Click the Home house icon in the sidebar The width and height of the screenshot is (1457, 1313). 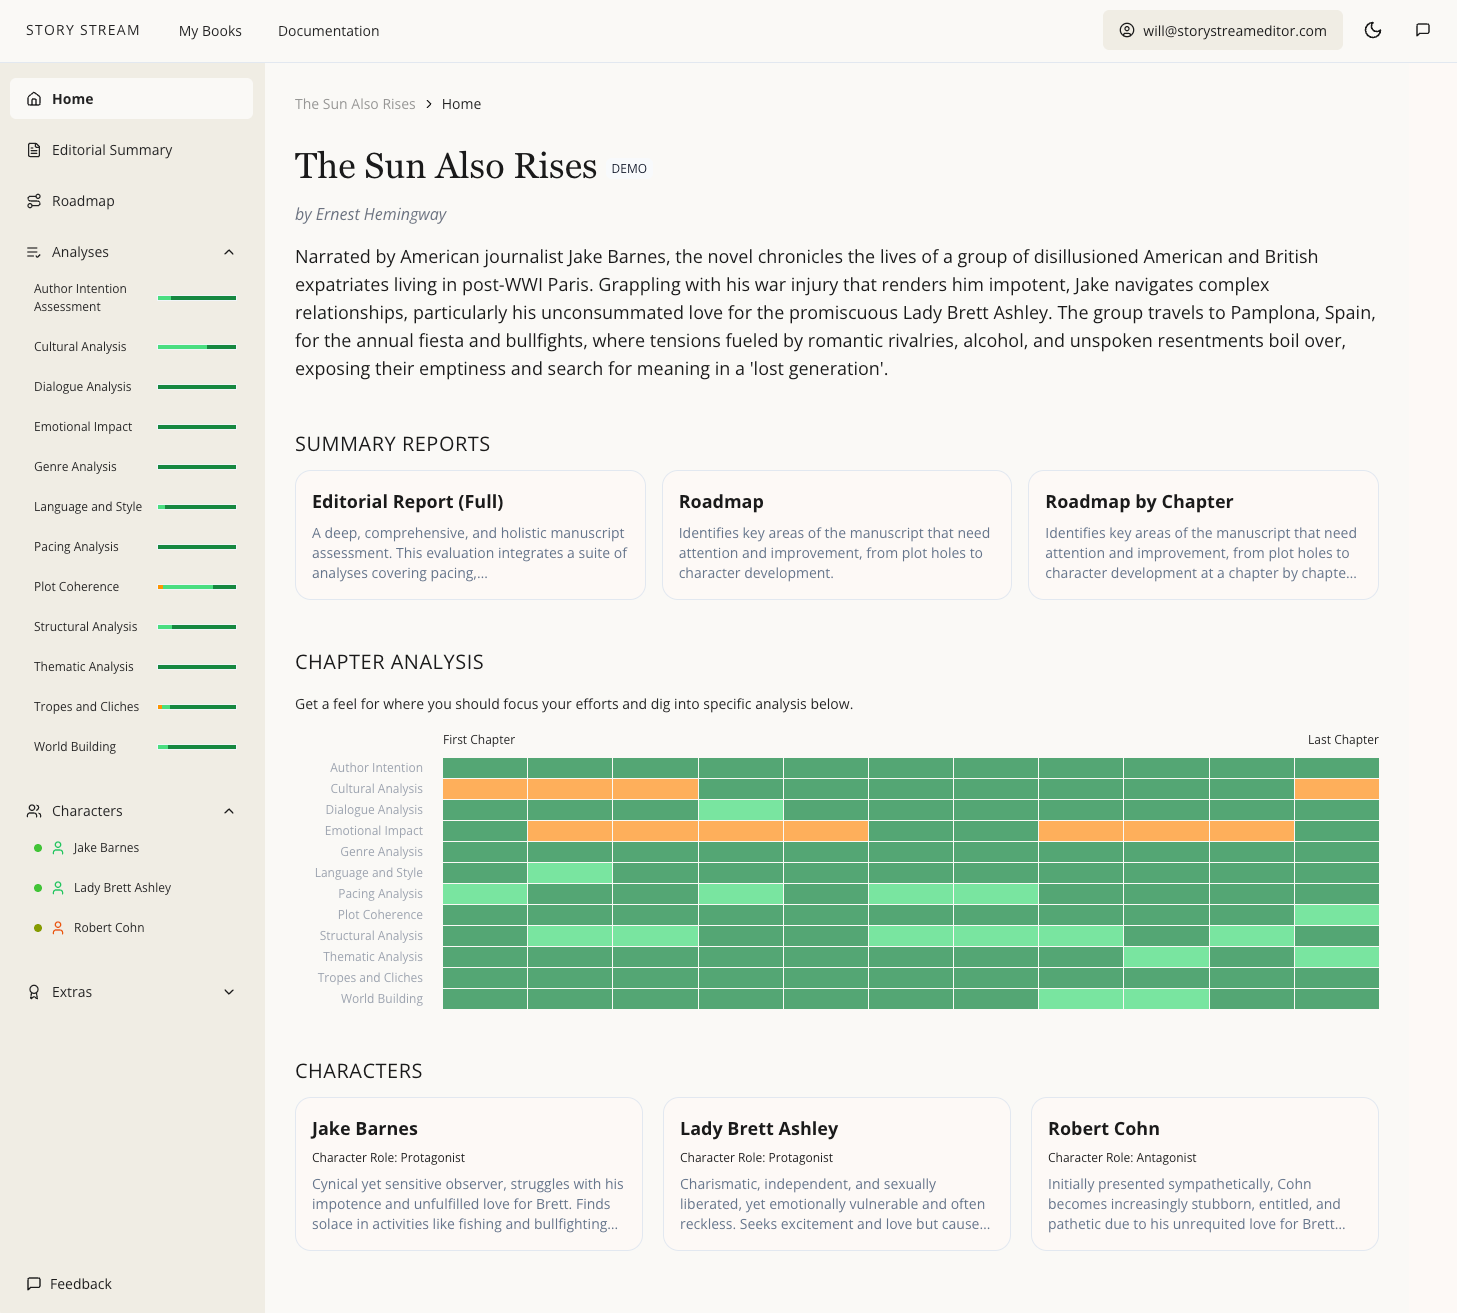[34, 99]
